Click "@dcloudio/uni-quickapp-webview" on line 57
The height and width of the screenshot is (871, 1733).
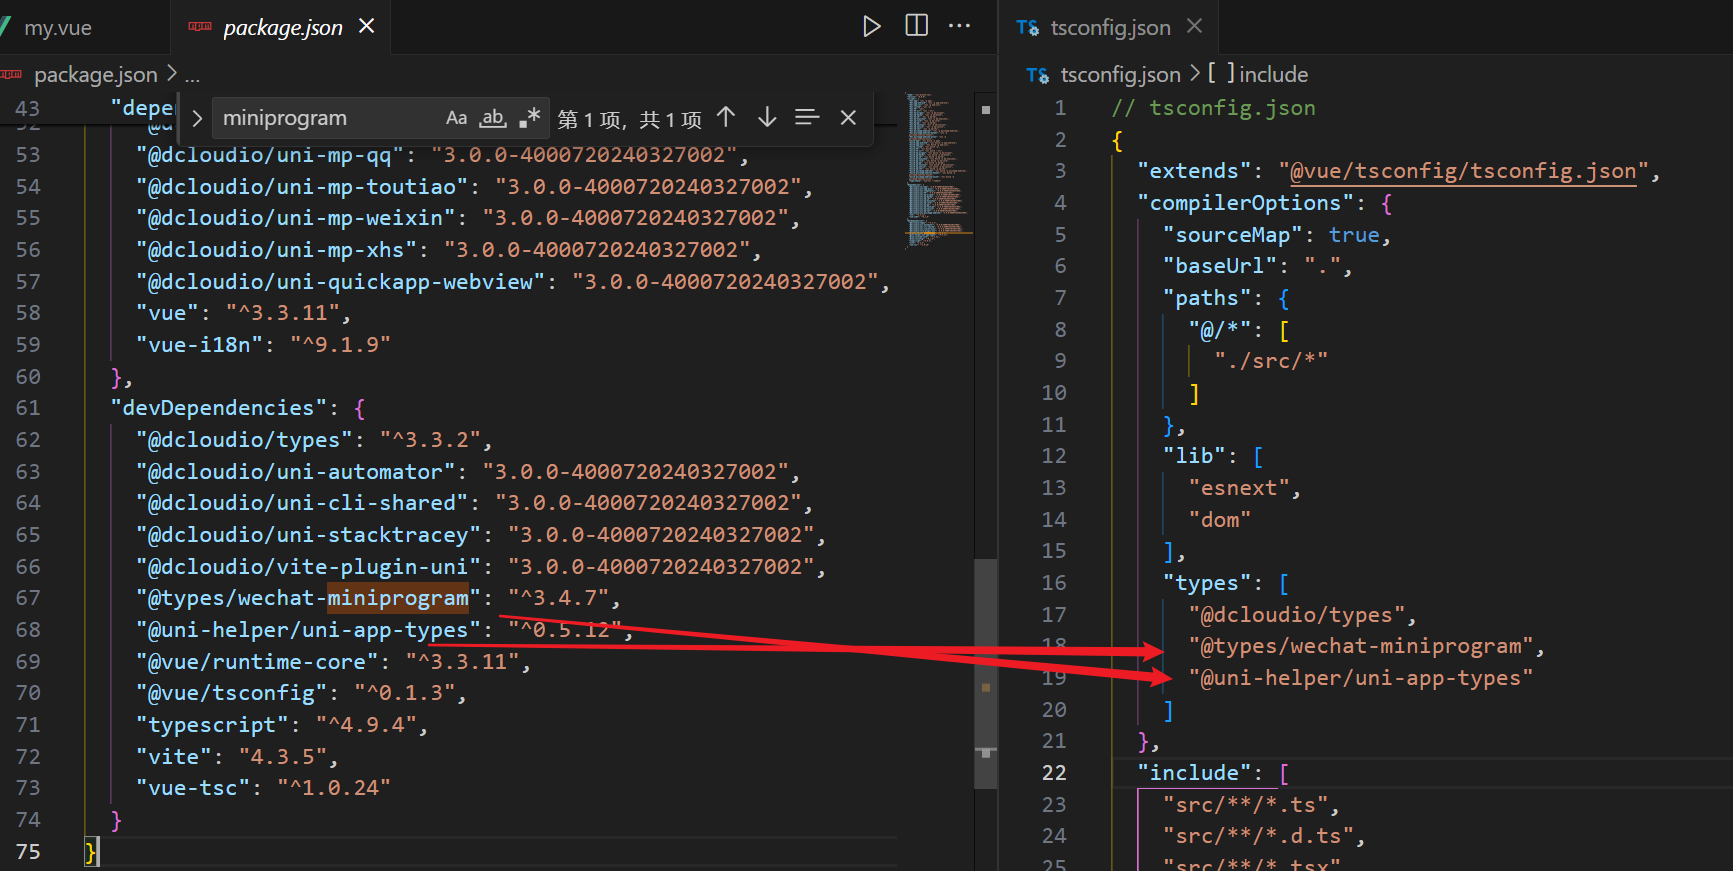click(341, 282)
